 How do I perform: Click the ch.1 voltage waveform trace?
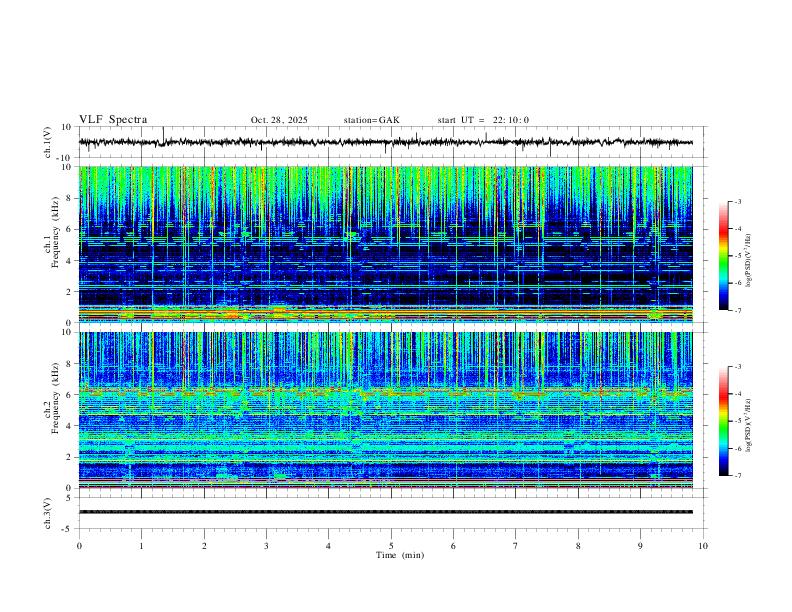coord(386,142)
